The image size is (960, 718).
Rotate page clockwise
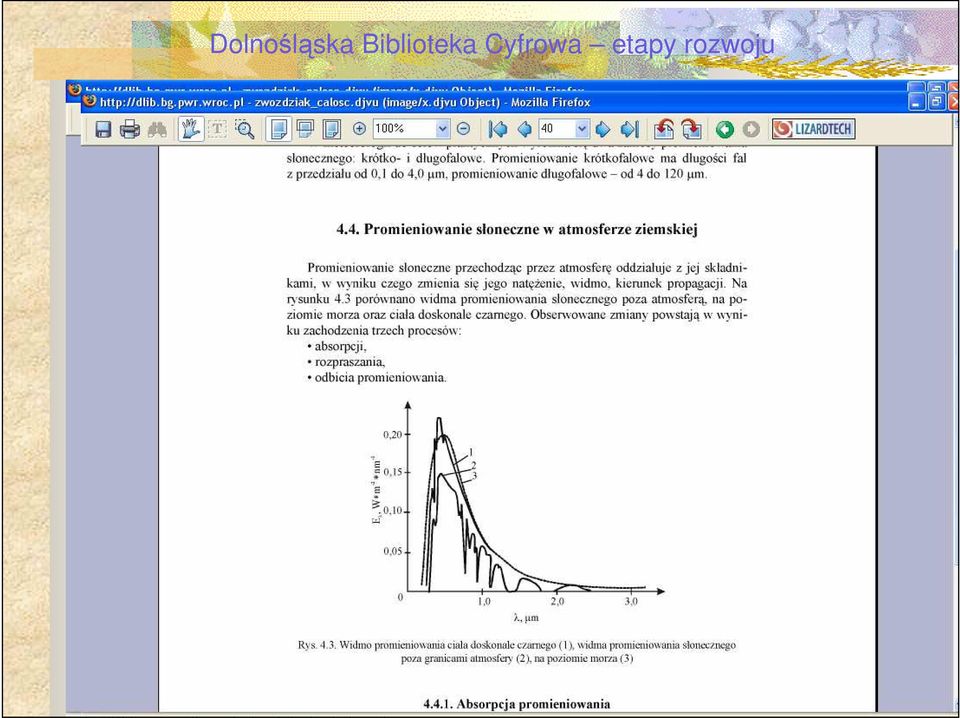[691, 129]
